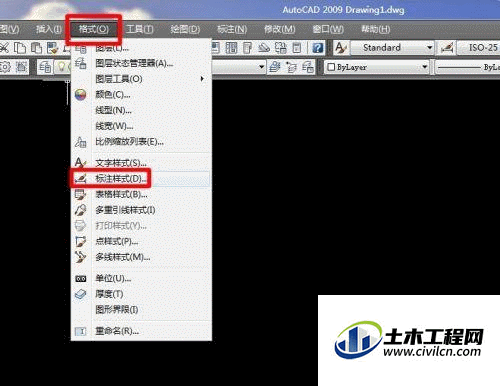Open the Layer Properties Manager icon
Viewport: 500px width, 386px height.
45,67
